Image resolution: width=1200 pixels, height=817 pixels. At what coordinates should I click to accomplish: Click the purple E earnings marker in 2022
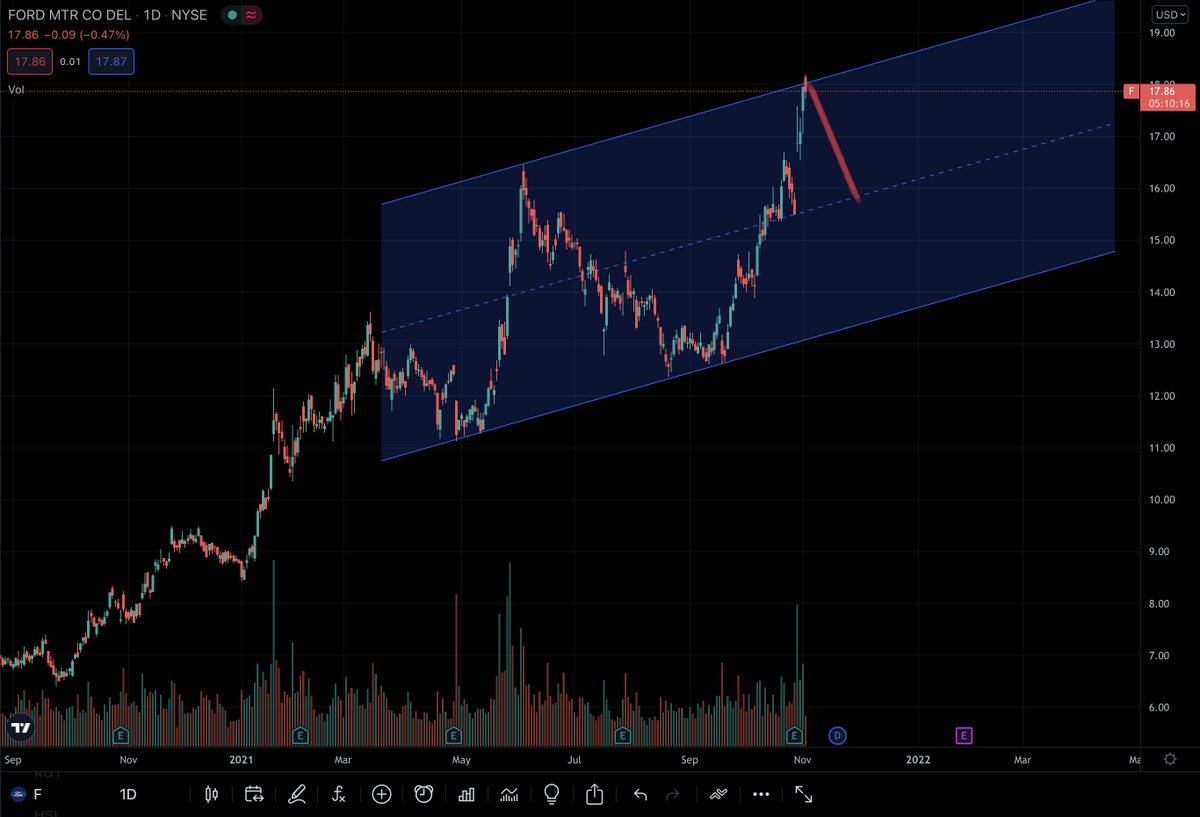[x=964, y=736]
